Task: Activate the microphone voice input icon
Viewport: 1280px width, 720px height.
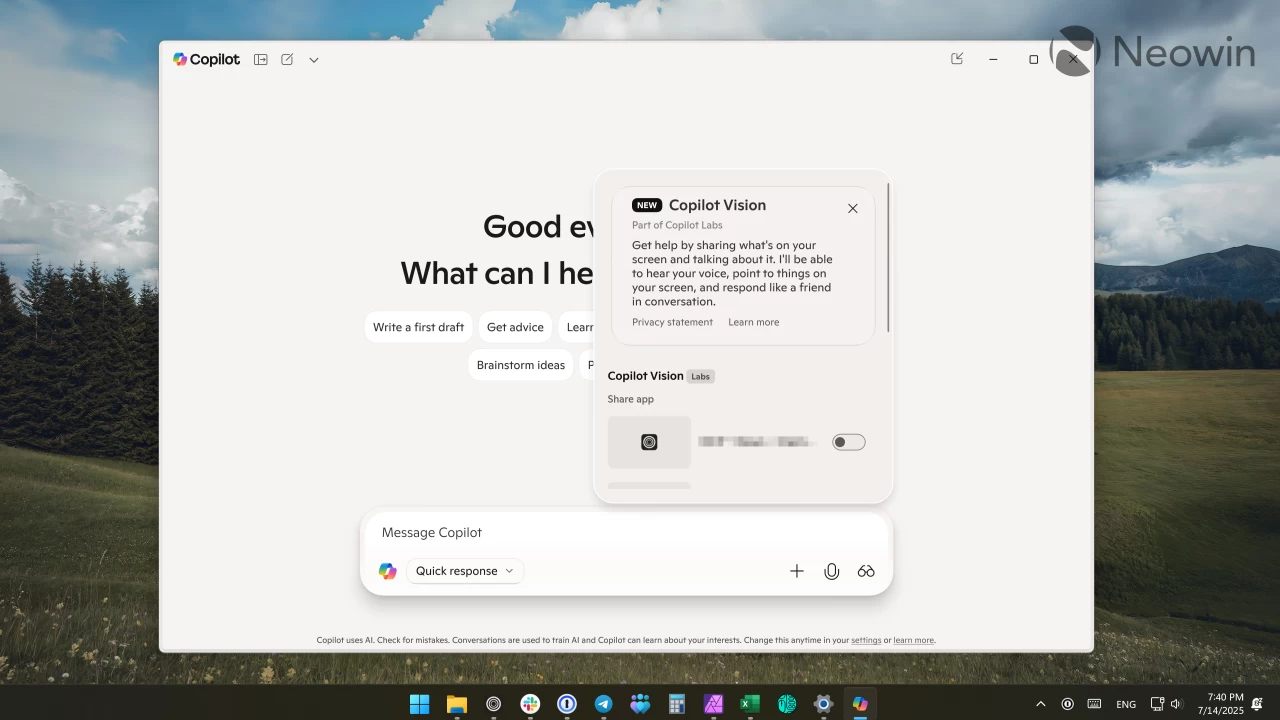Action: point(831,571)
